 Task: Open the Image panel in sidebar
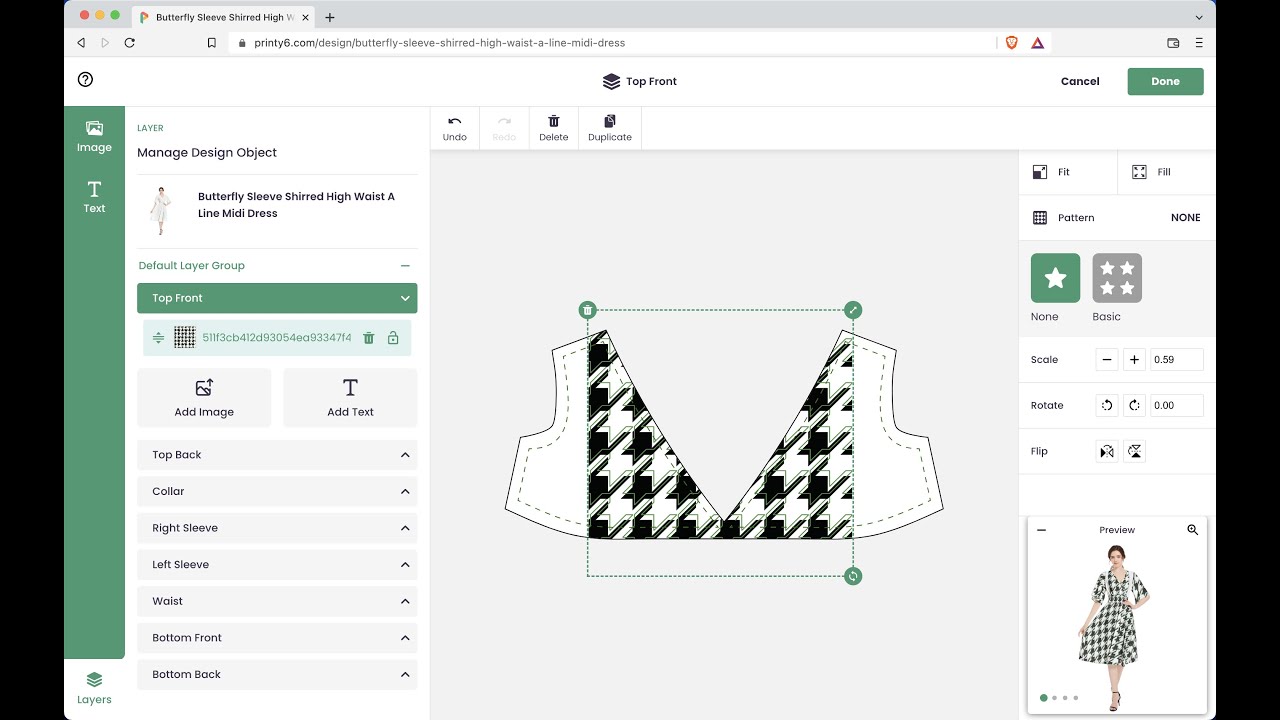coord(94,137)
